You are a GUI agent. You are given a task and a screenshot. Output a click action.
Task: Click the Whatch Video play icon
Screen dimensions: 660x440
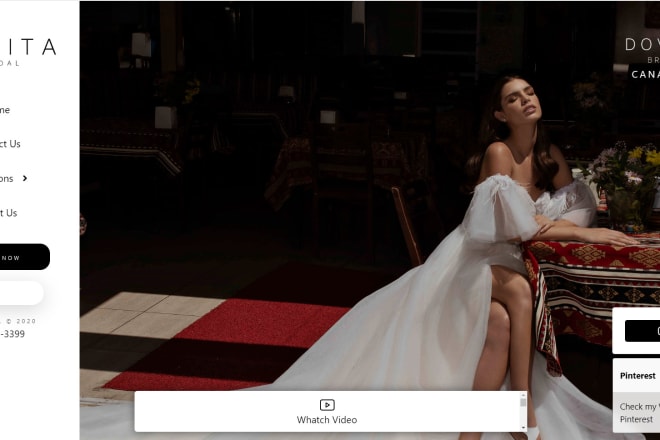[327, 405]
